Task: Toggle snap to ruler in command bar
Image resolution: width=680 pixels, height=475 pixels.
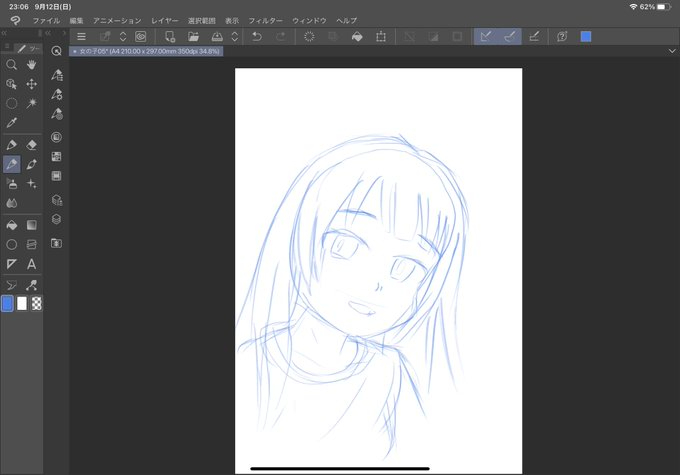Action: click(486, 37)
